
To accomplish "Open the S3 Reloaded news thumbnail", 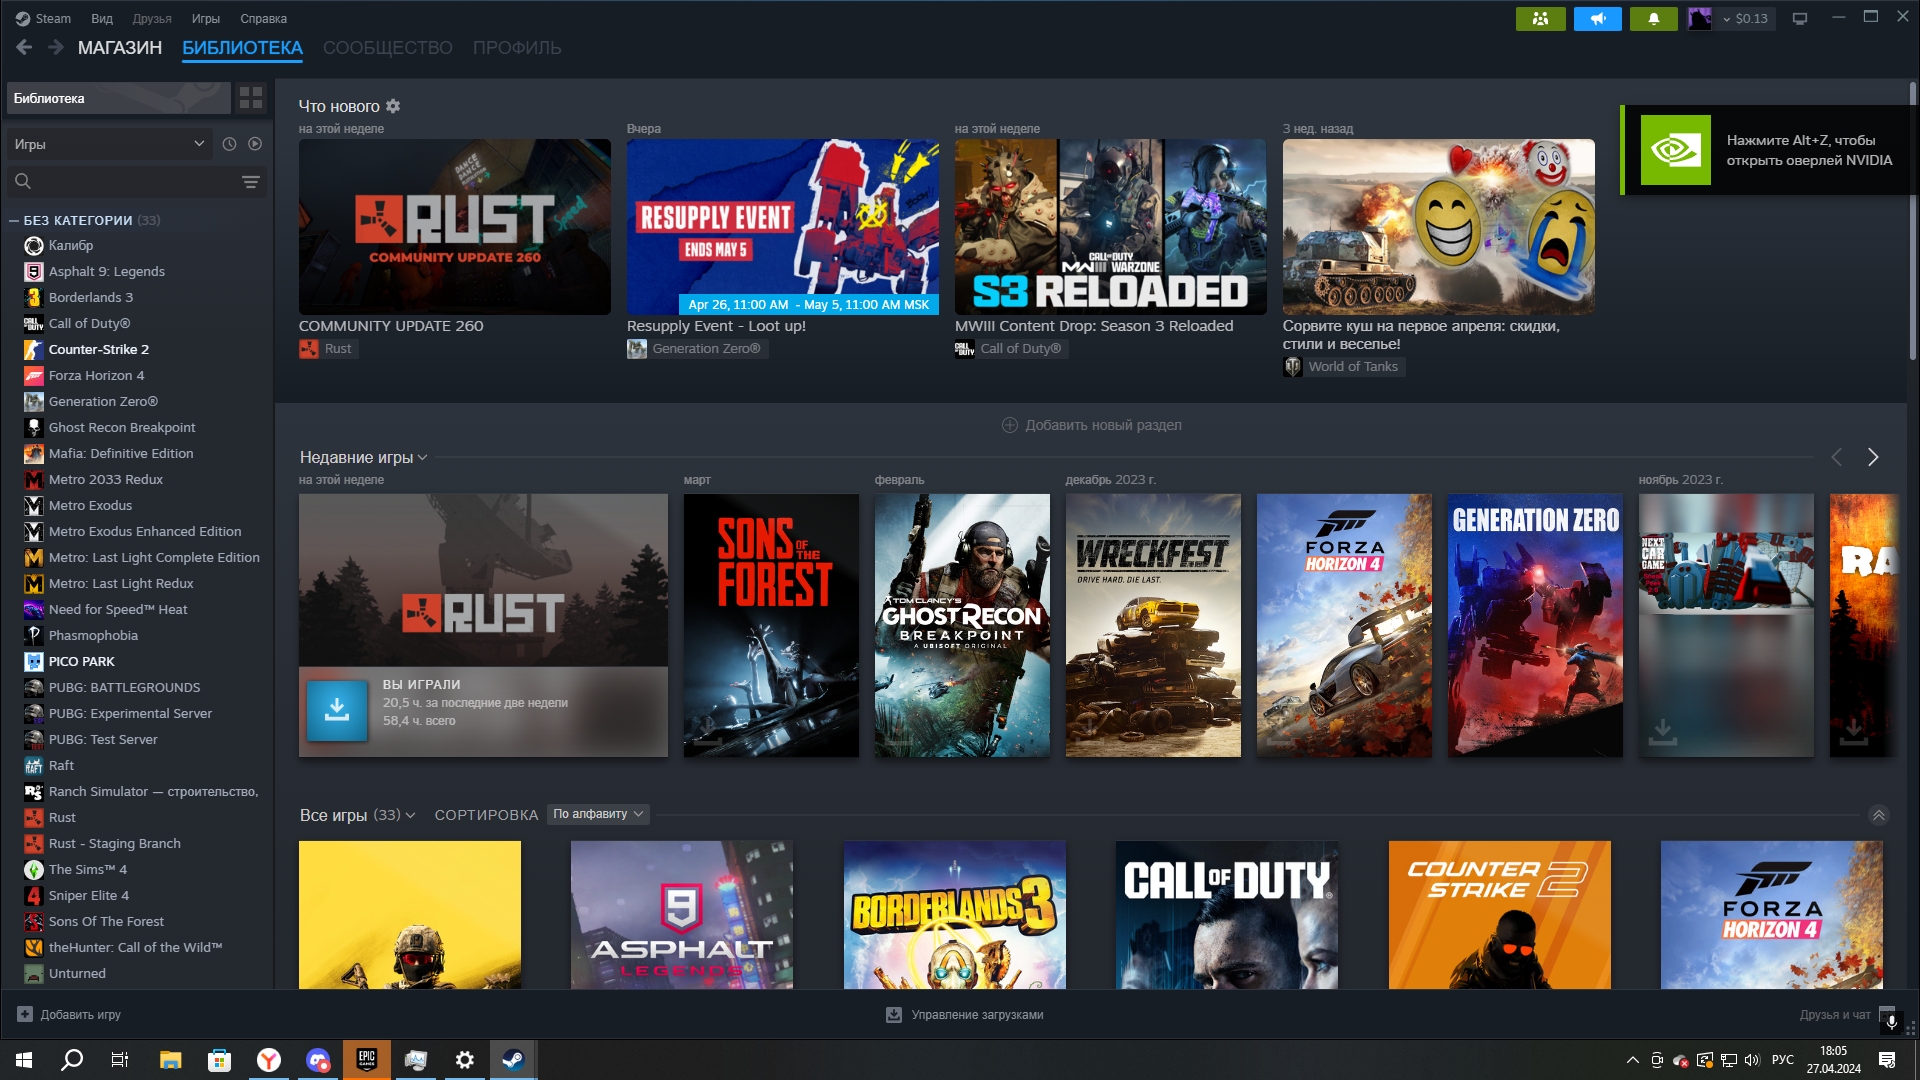I will click(x=1110, y=227).
